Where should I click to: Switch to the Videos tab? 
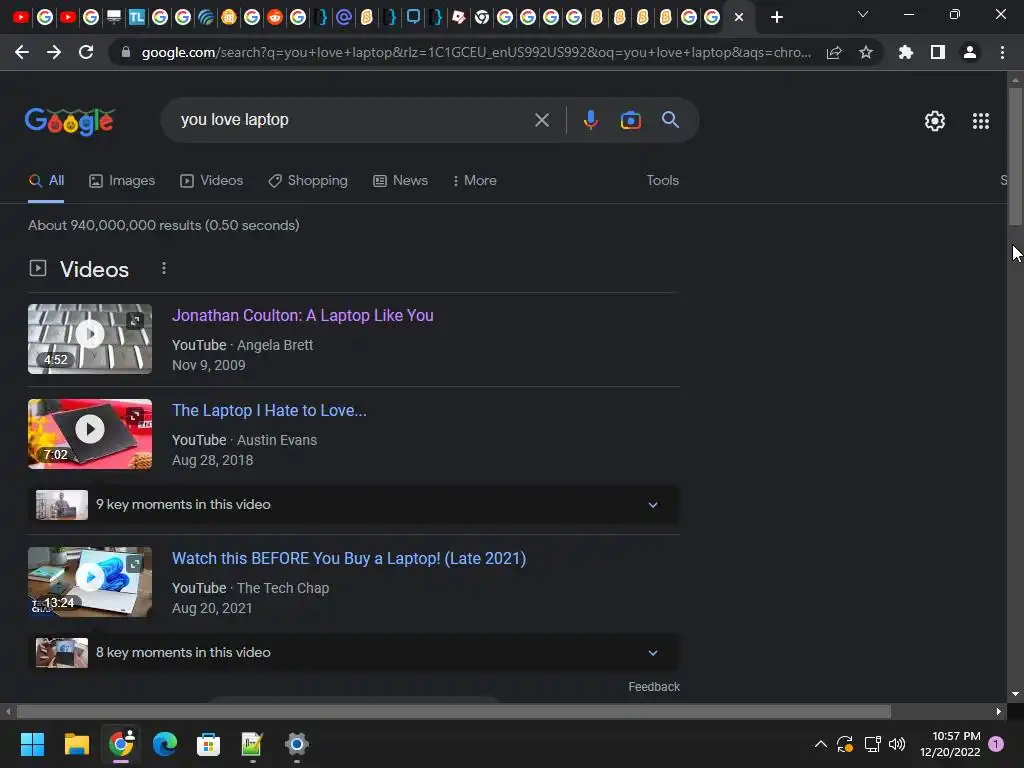point(212,181)
